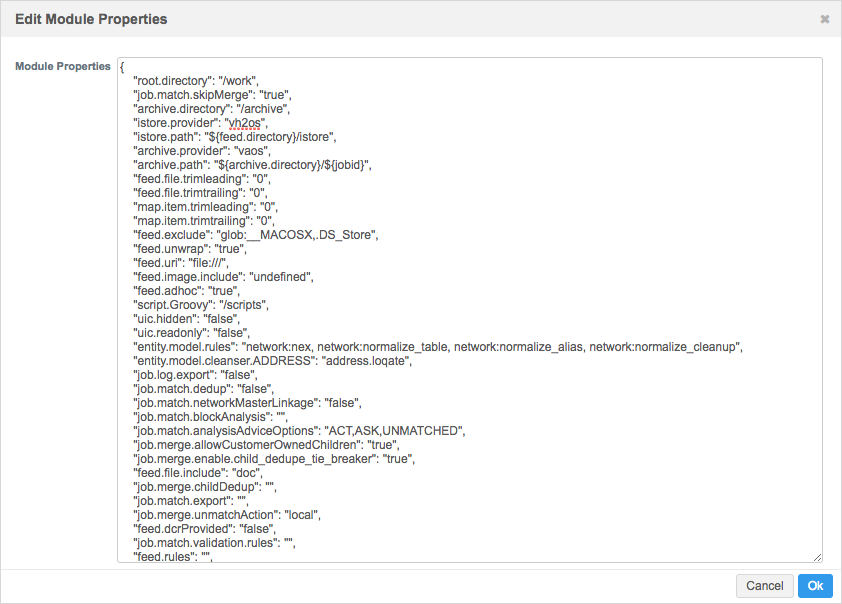842x604 pixels.
Task: Click the textarea resize handle corner
Action: click(x=817, y=557)
